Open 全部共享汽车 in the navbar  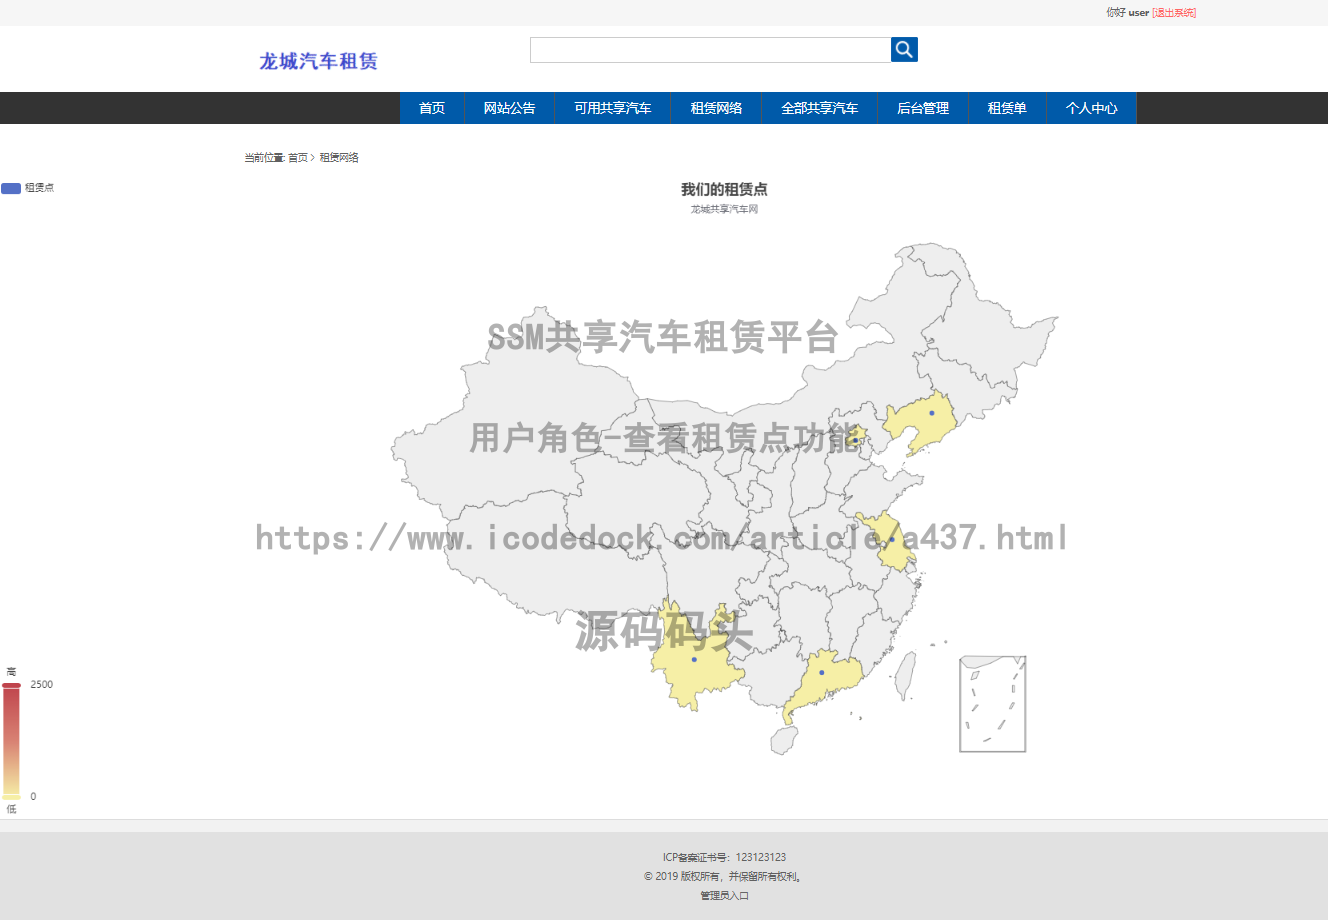pyautogui.click(x=820, y=108)
